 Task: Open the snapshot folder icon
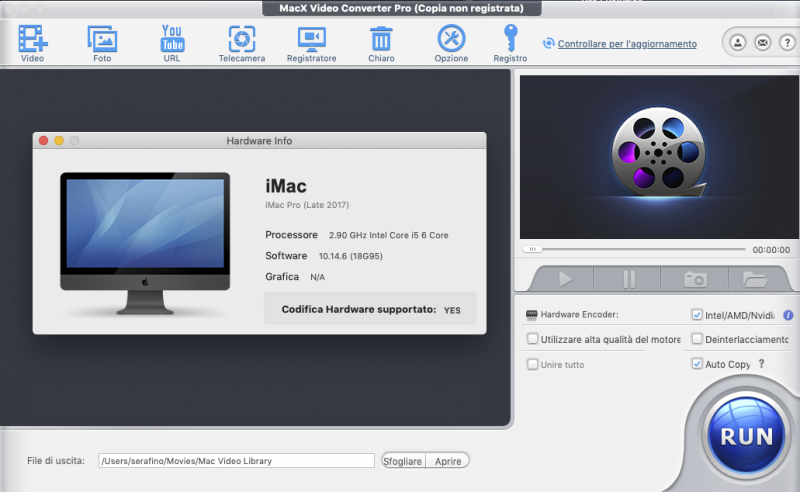point(755,279)
